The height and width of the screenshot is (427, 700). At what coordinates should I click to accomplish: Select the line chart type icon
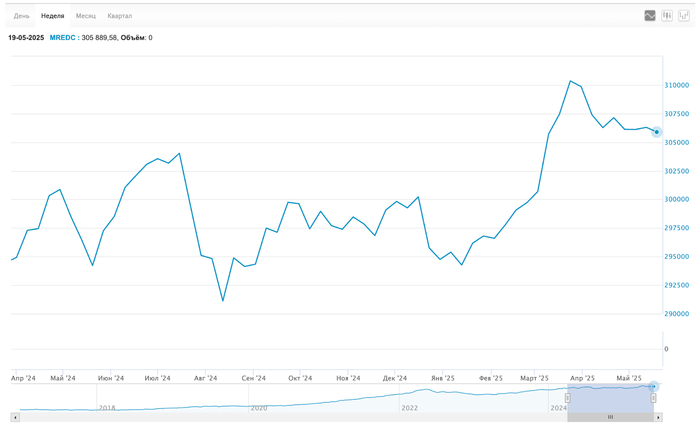pyautogui.click(x=650, y=16)
